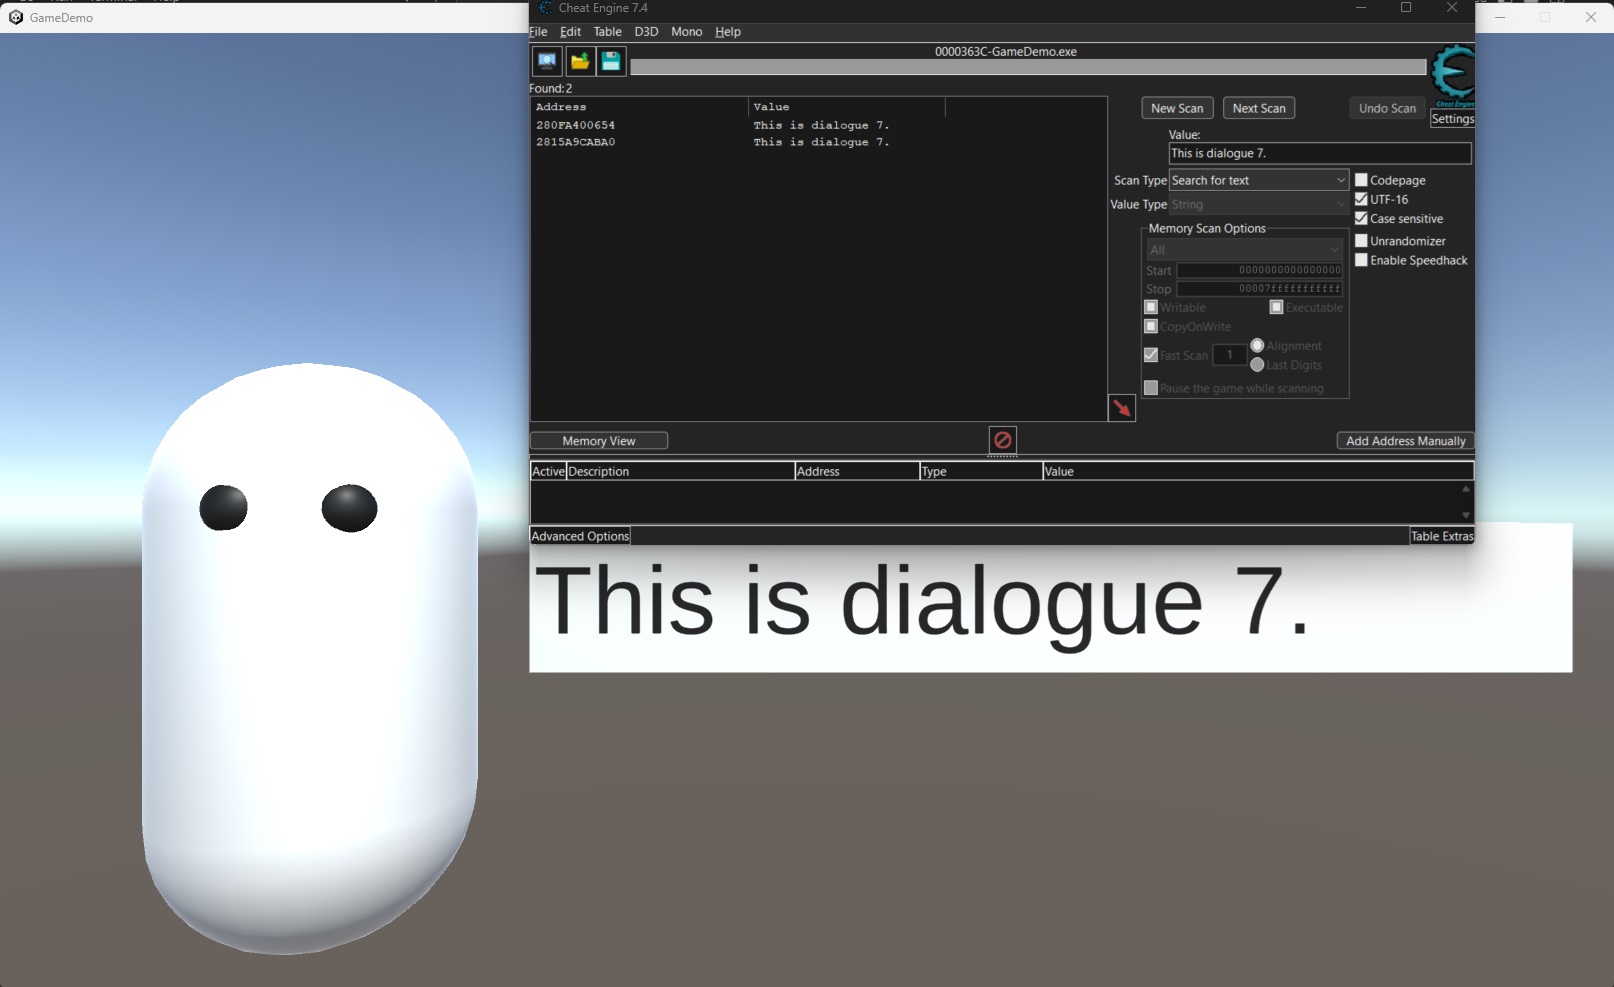Click the save floppy disk icon
The width and height of the screenshot is (1614, 987).
(x=611, y=61)
